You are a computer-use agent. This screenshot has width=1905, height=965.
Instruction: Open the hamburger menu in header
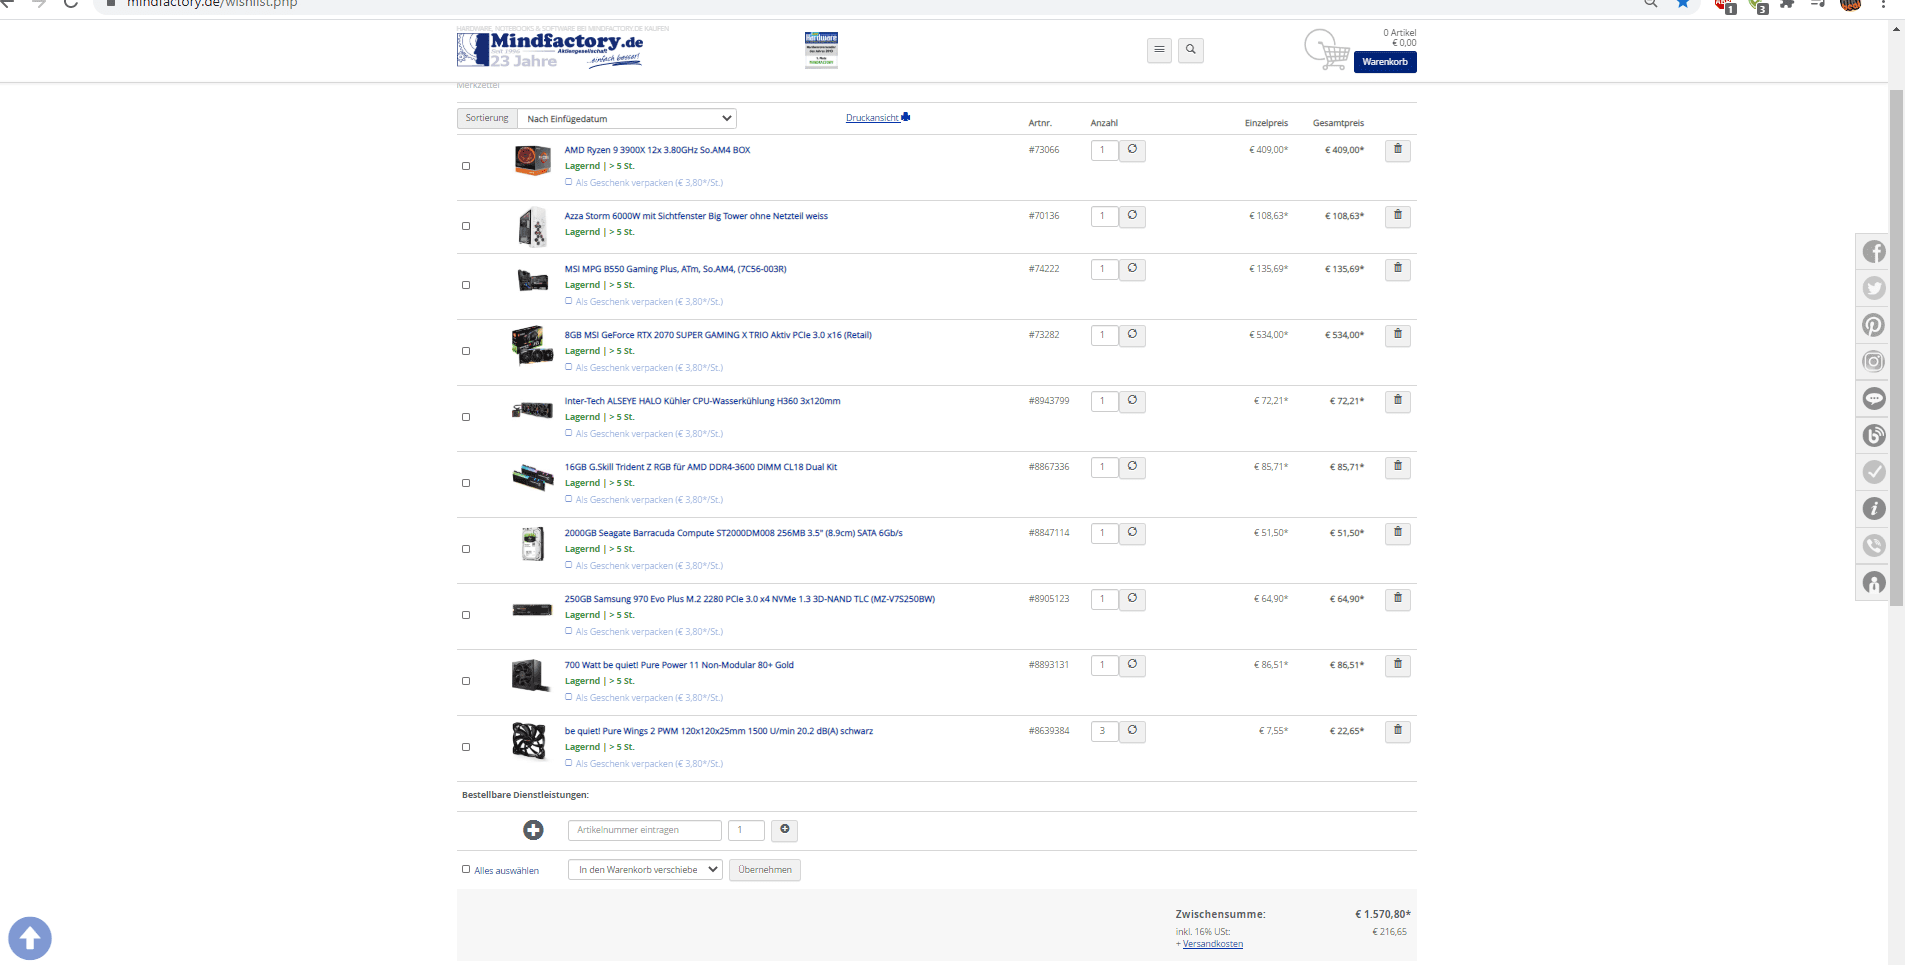pyautogui.click(x=1159, y=50)
